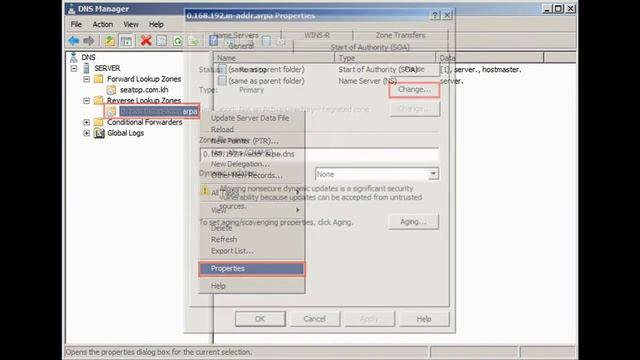Collapse the SERVER tree node
The height and width of the screenshot is (360, 640).
(74, 68)
